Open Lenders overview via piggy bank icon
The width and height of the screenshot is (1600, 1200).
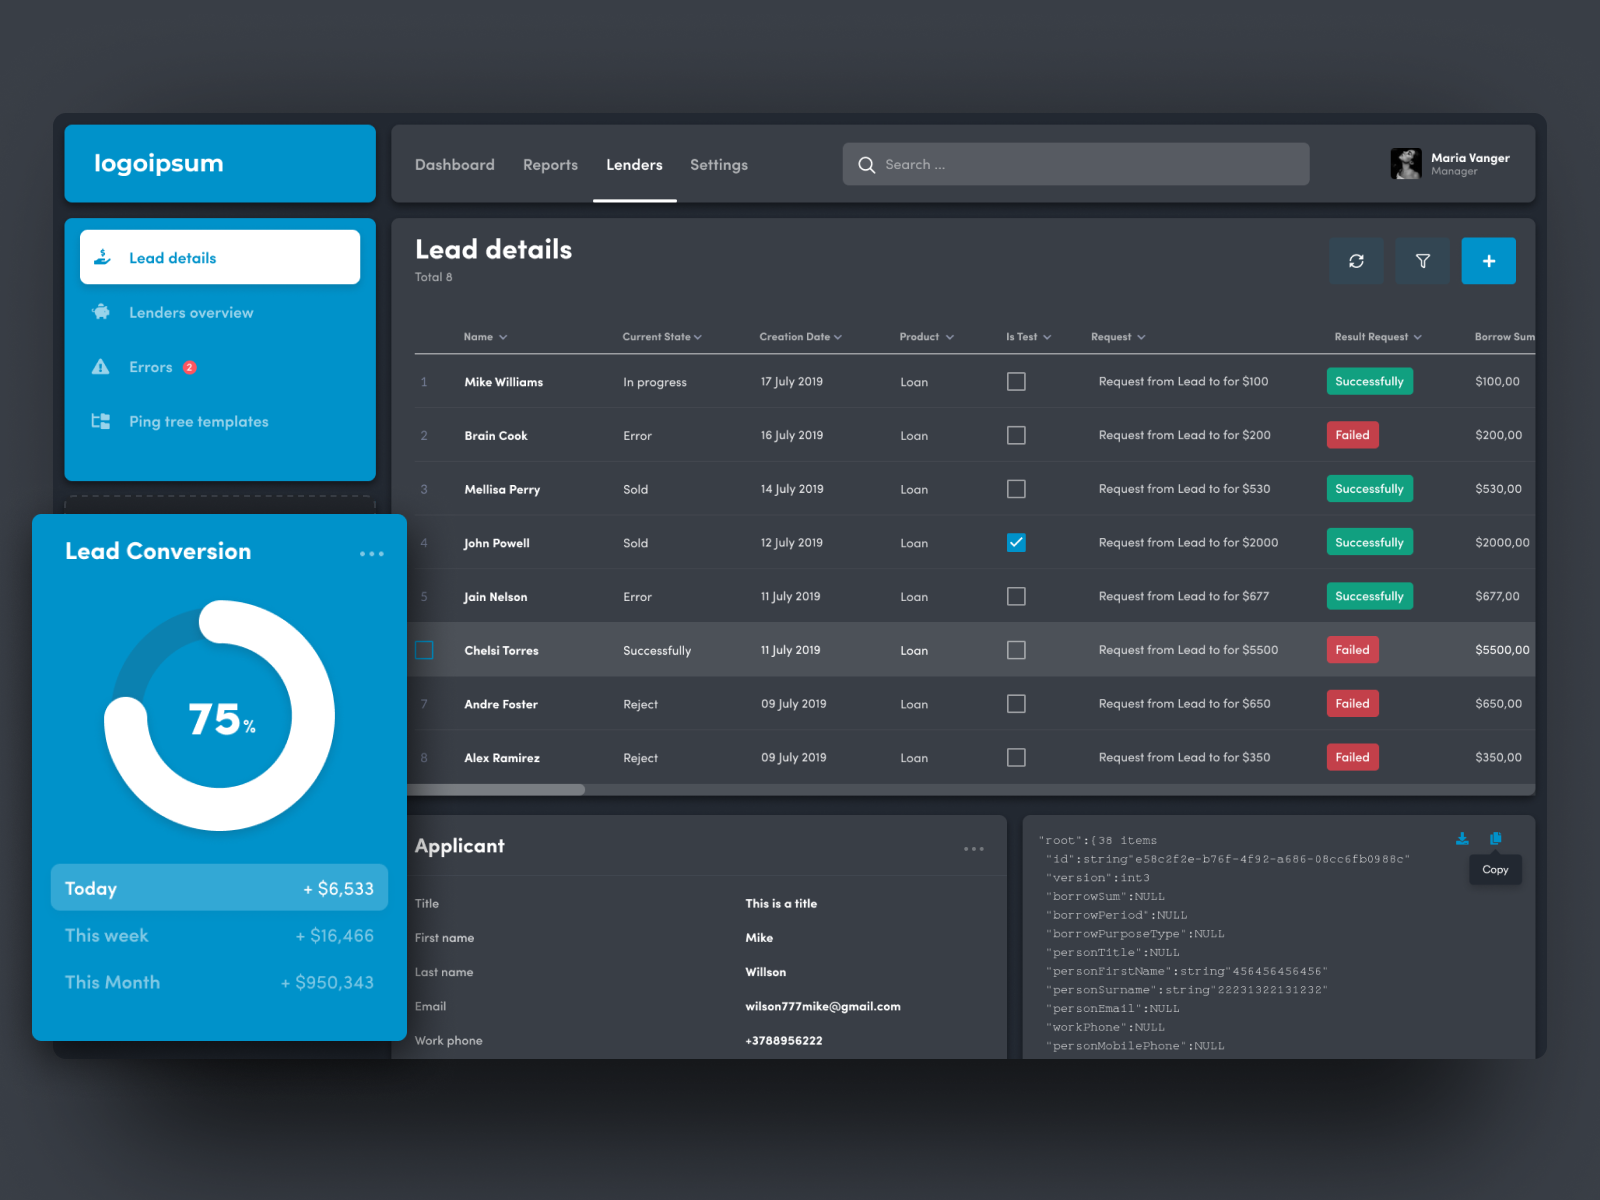point(101,312)
